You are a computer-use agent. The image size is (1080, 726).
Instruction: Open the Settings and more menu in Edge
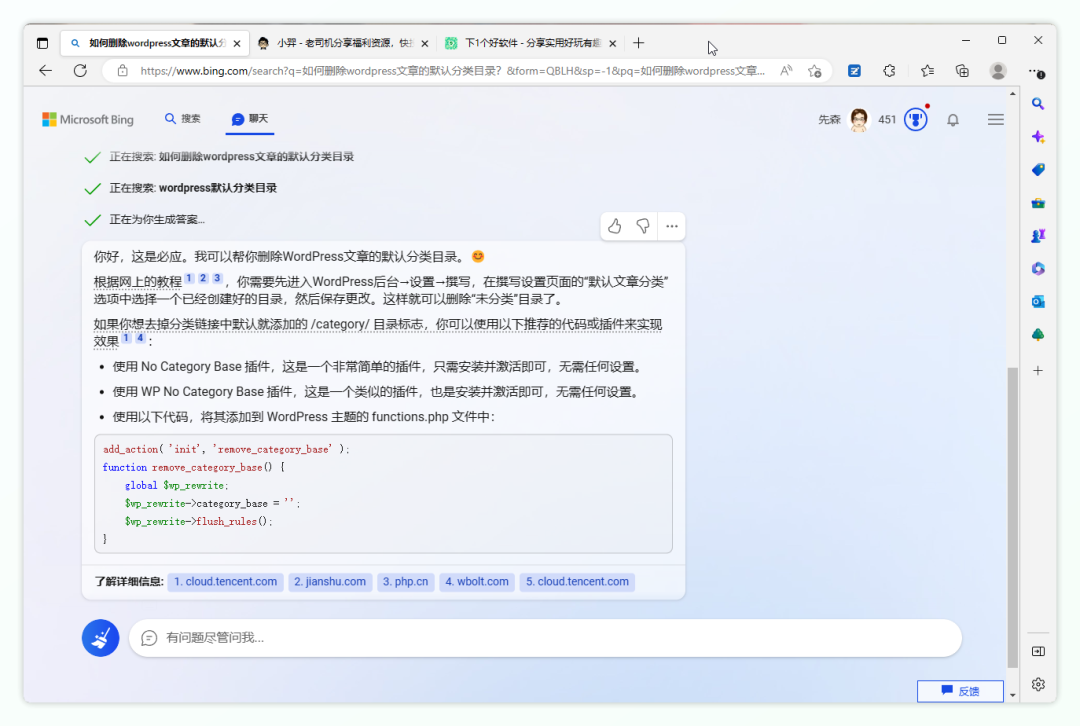tap(1037, 71)
